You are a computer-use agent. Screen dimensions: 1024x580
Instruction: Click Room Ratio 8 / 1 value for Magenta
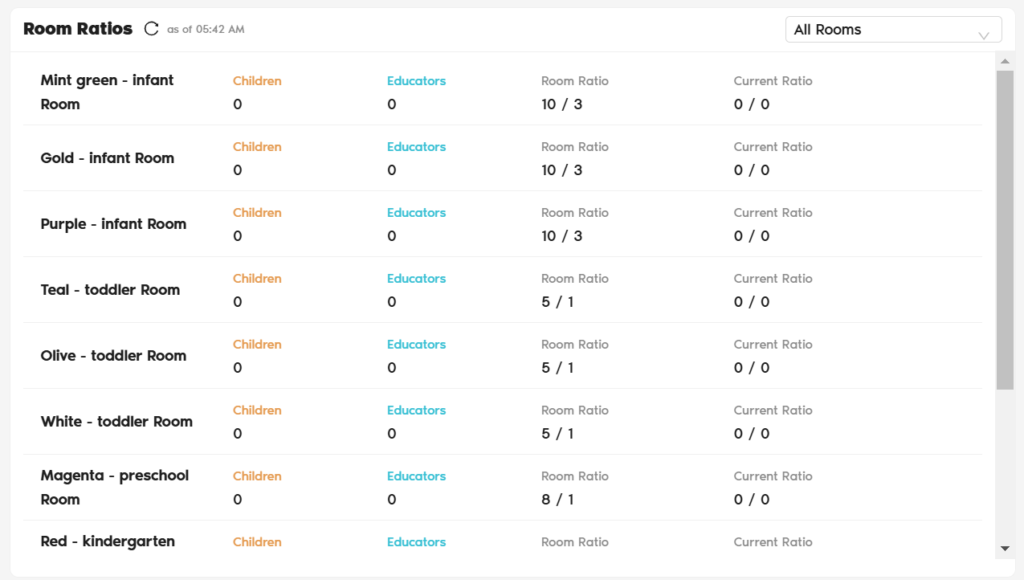(557, 500)
